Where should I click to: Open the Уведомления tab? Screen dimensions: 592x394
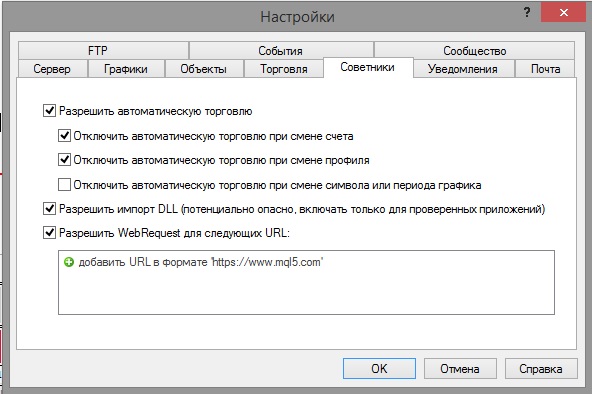click(x=463, y=69)
